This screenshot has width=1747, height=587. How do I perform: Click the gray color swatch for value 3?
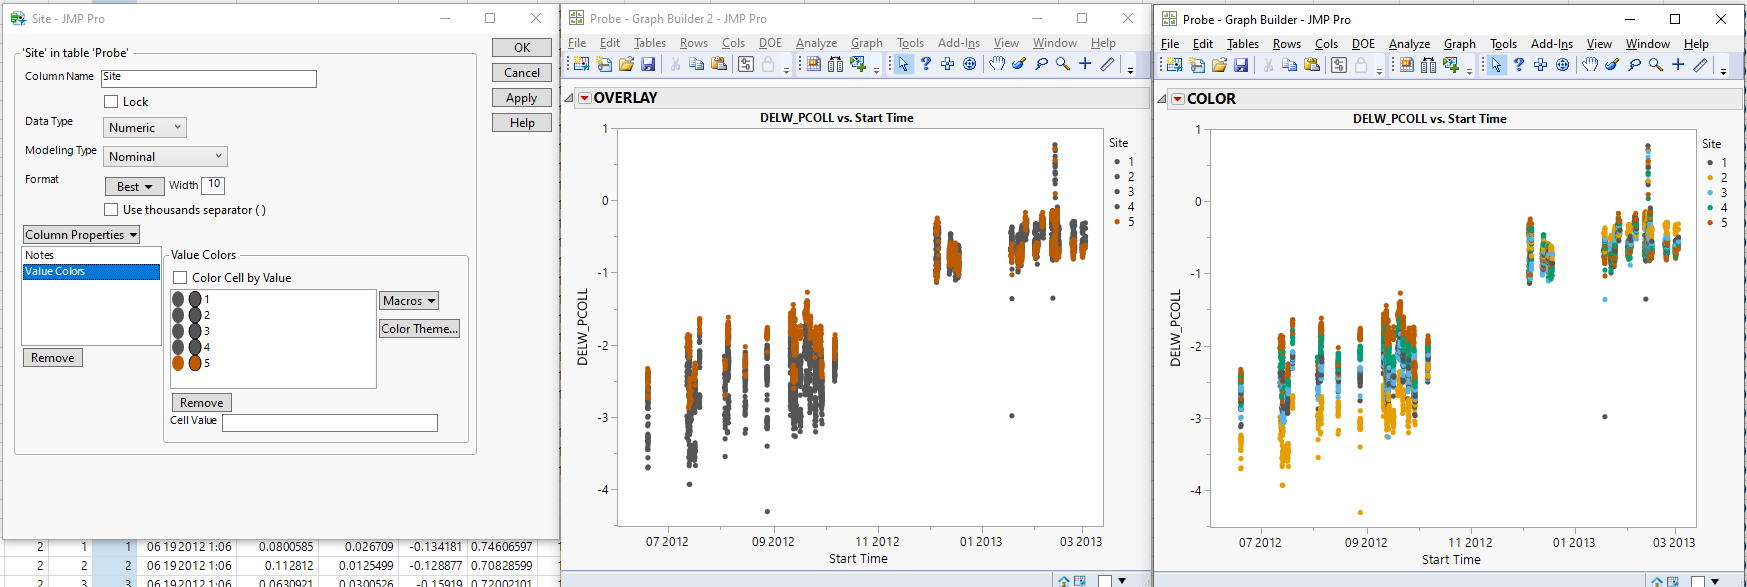[x=195, y=331]
